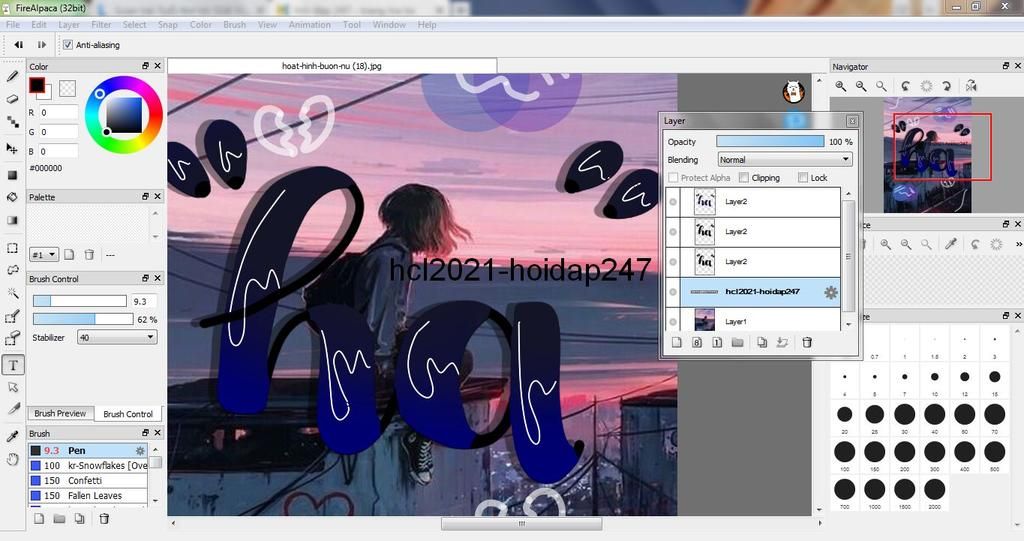Reset rotation in Navigator
Image resolution: width=1024 pixels, height=541 pixels.
(x=926, y=86)
